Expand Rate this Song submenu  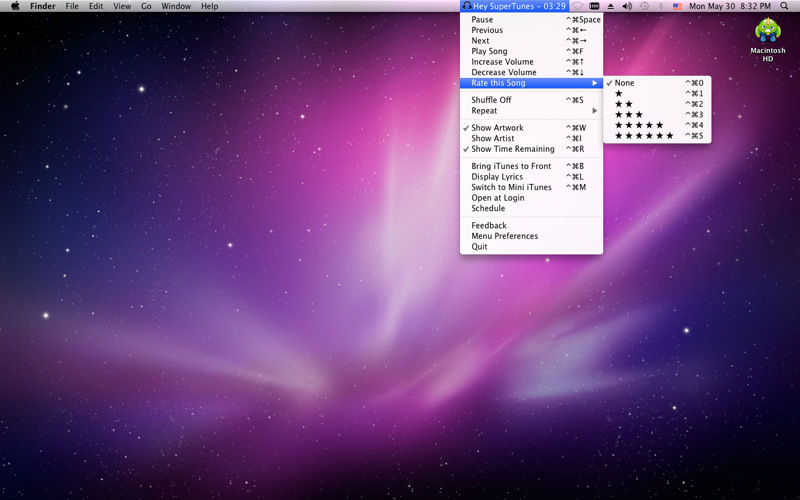click(531, 83)
